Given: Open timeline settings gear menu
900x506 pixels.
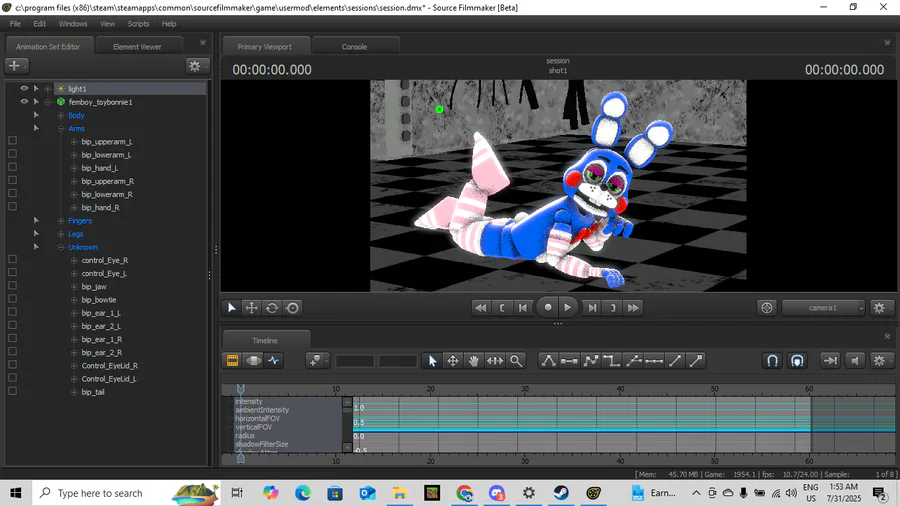Looking at the screenshot, I should coord(879,360).
